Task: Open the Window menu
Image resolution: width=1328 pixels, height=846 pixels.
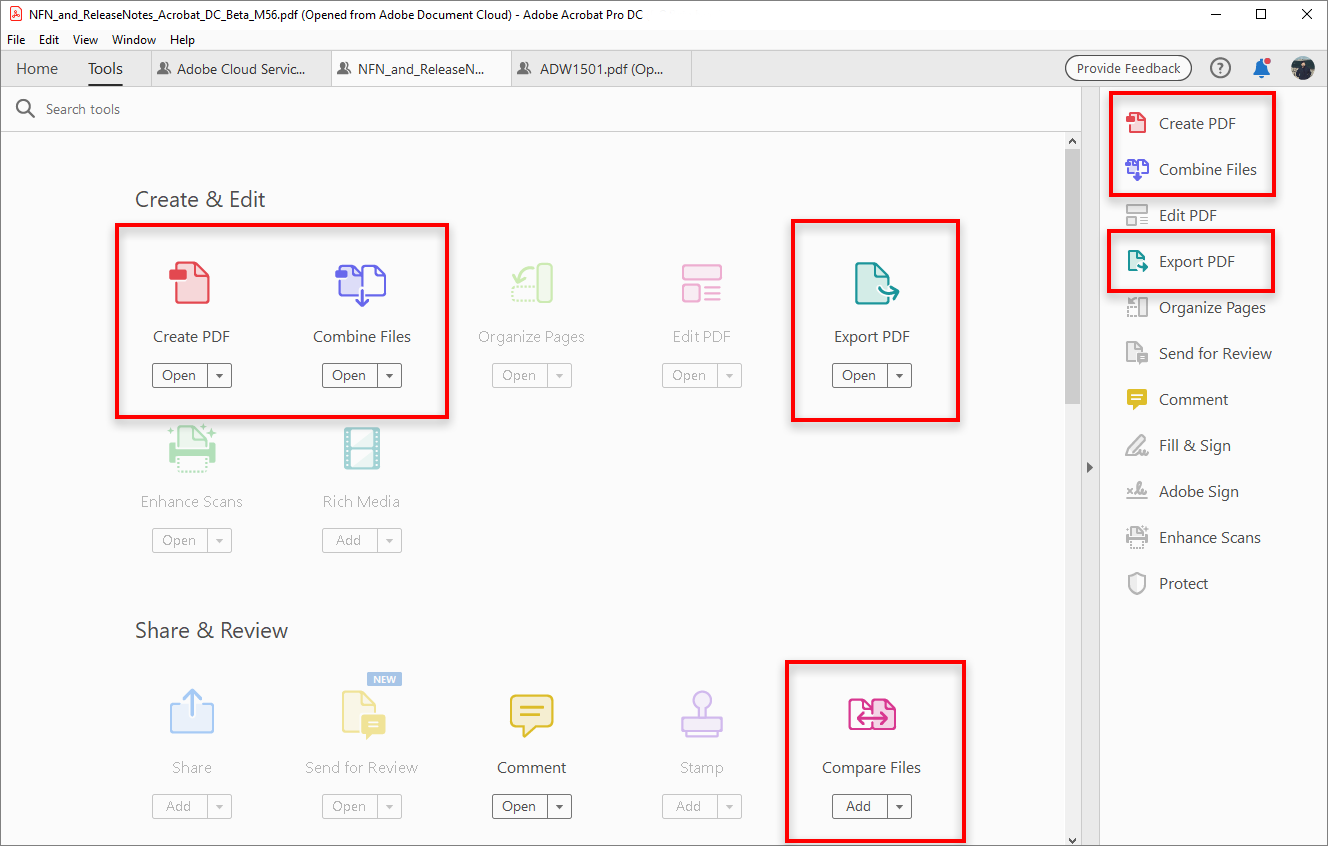Action: [x=134, y=40]
